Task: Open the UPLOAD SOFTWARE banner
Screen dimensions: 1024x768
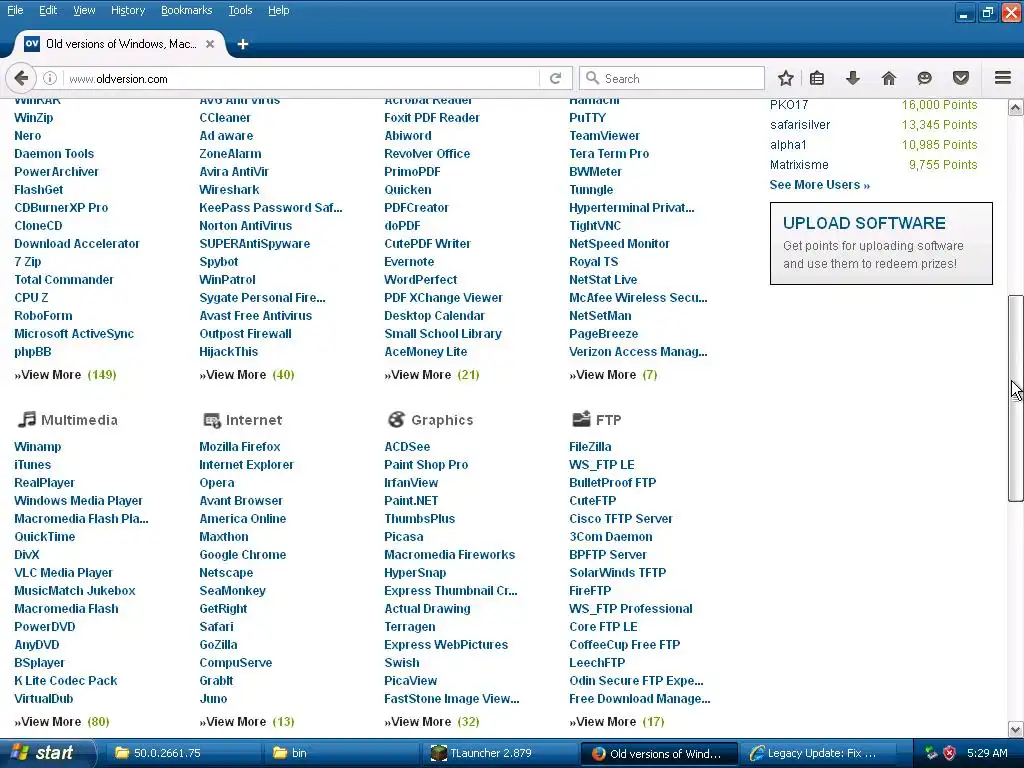Action: pyautogui.click(x=881, y=243)
